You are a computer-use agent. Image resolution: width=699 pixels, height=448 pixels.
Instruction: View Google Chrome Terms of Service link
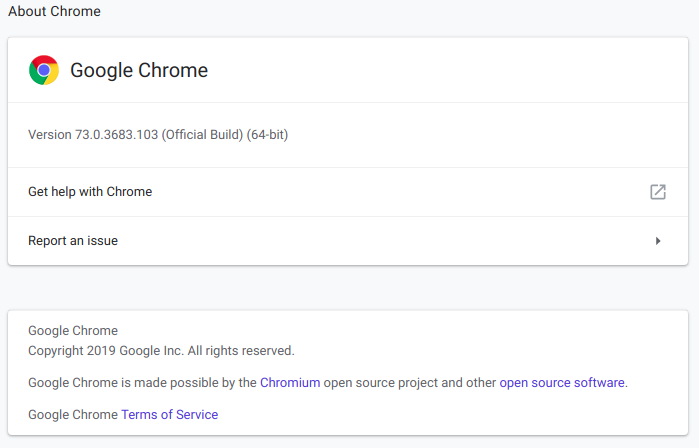(169, 415)
